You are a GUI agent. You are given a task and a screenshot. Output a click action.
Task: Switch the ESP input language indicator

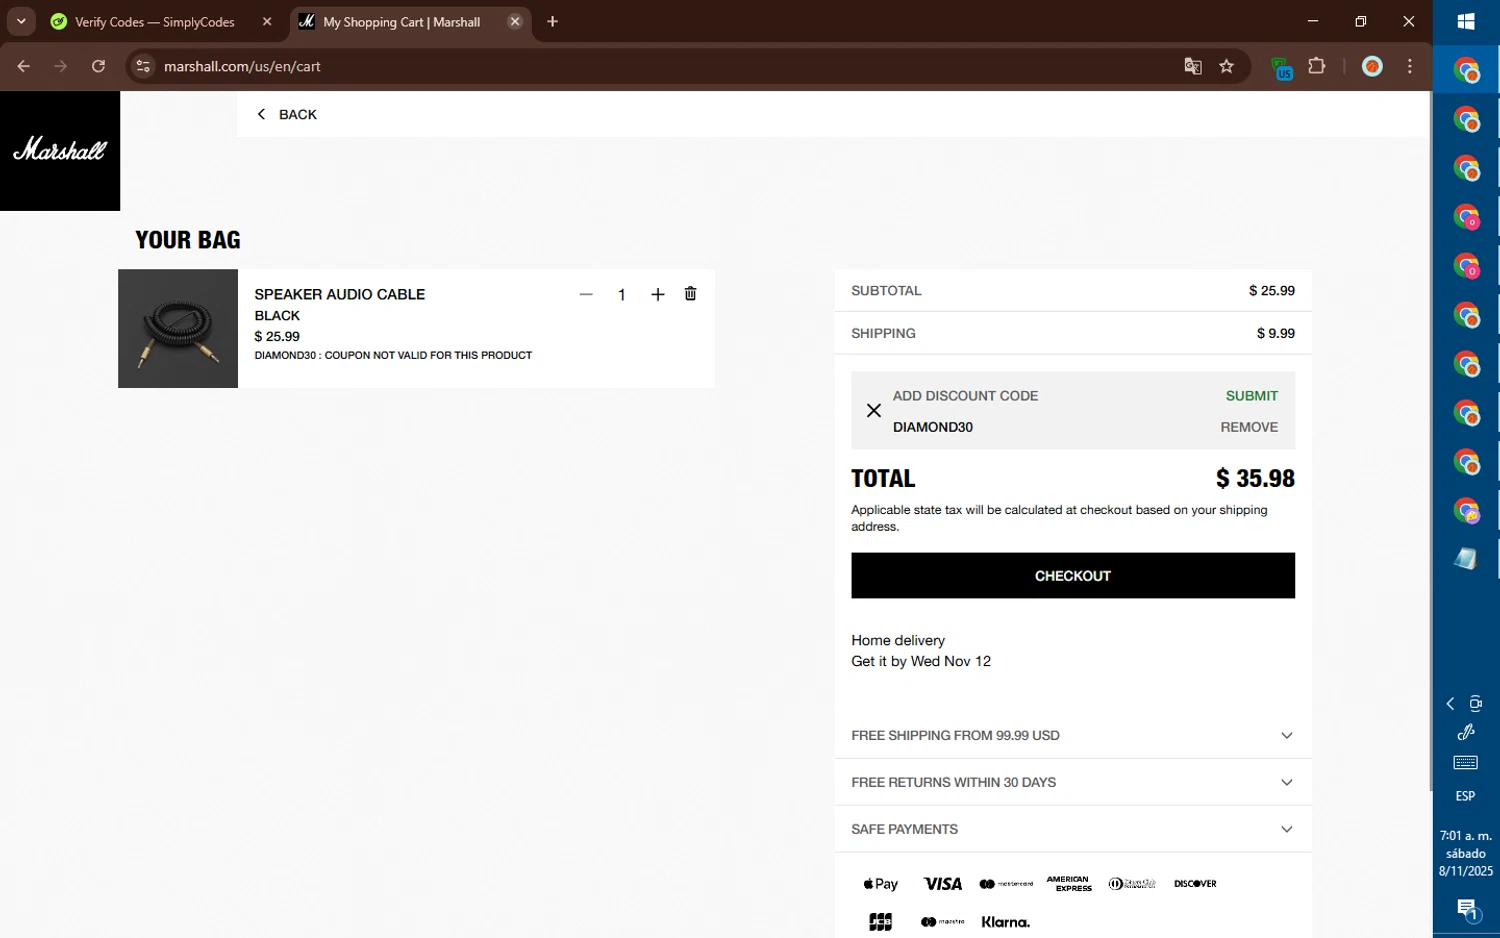(1465, 796)
